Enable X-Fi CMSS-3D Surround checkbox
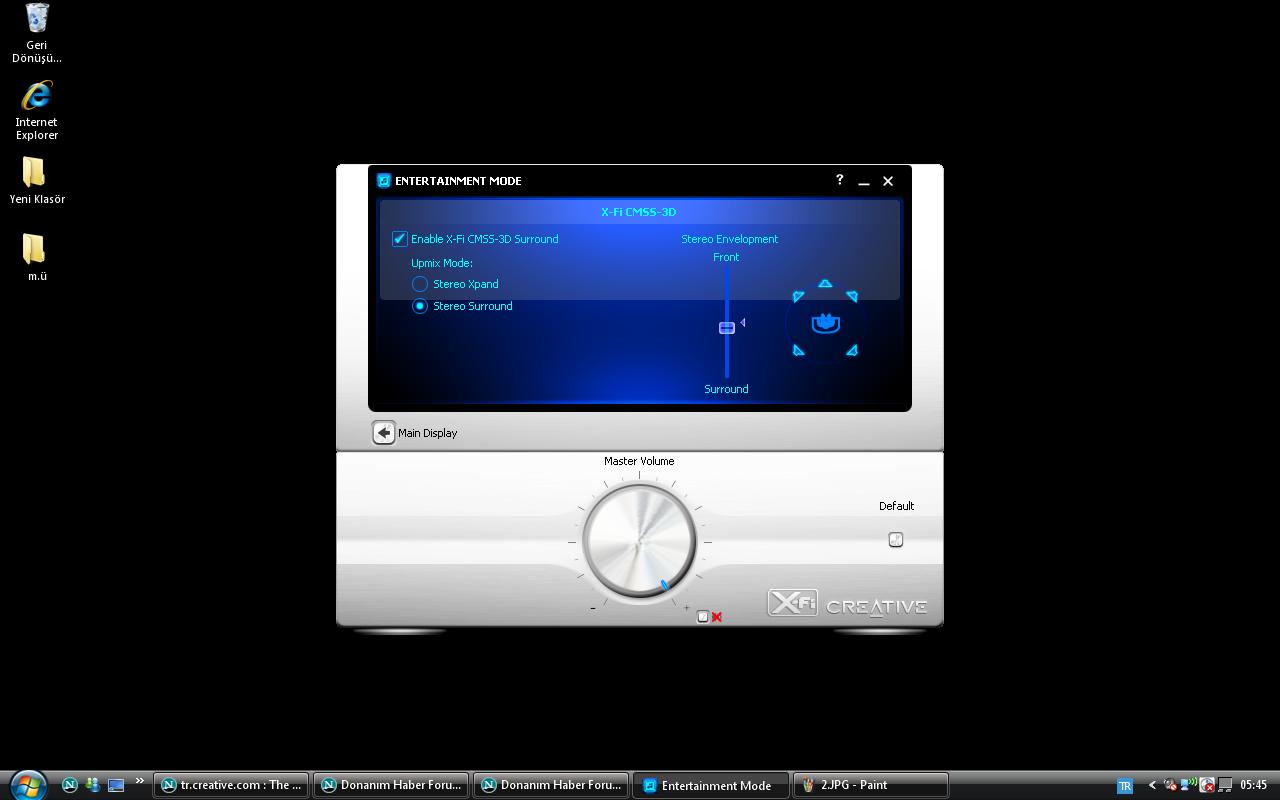Viewport: 1280px width, 800px height. click(x=399, y=239)
